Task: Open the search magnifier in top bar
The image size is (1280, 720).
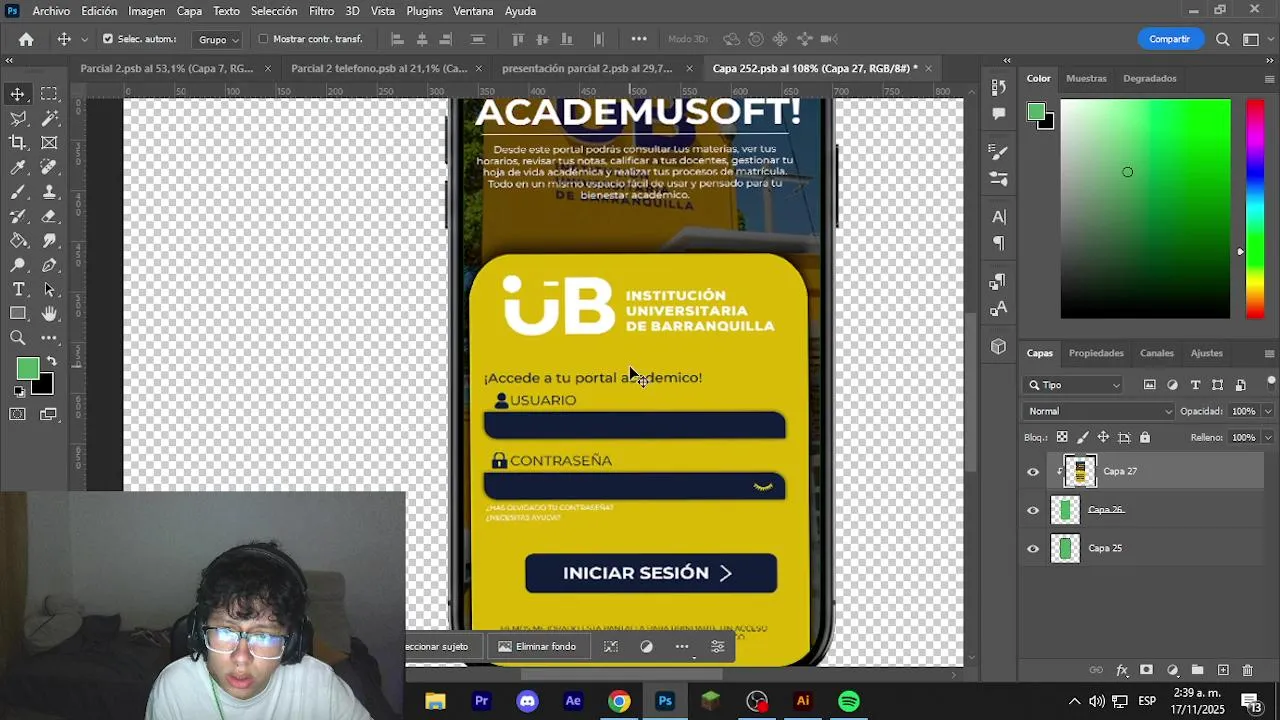Action: (1222, 39)
